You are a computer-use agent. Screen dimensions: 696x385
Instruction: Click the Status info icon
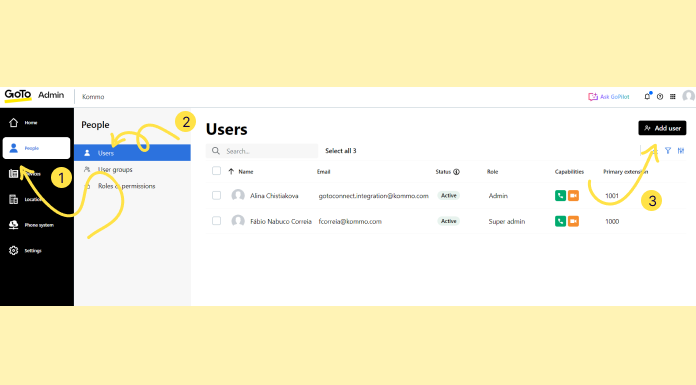pos(456,172)
